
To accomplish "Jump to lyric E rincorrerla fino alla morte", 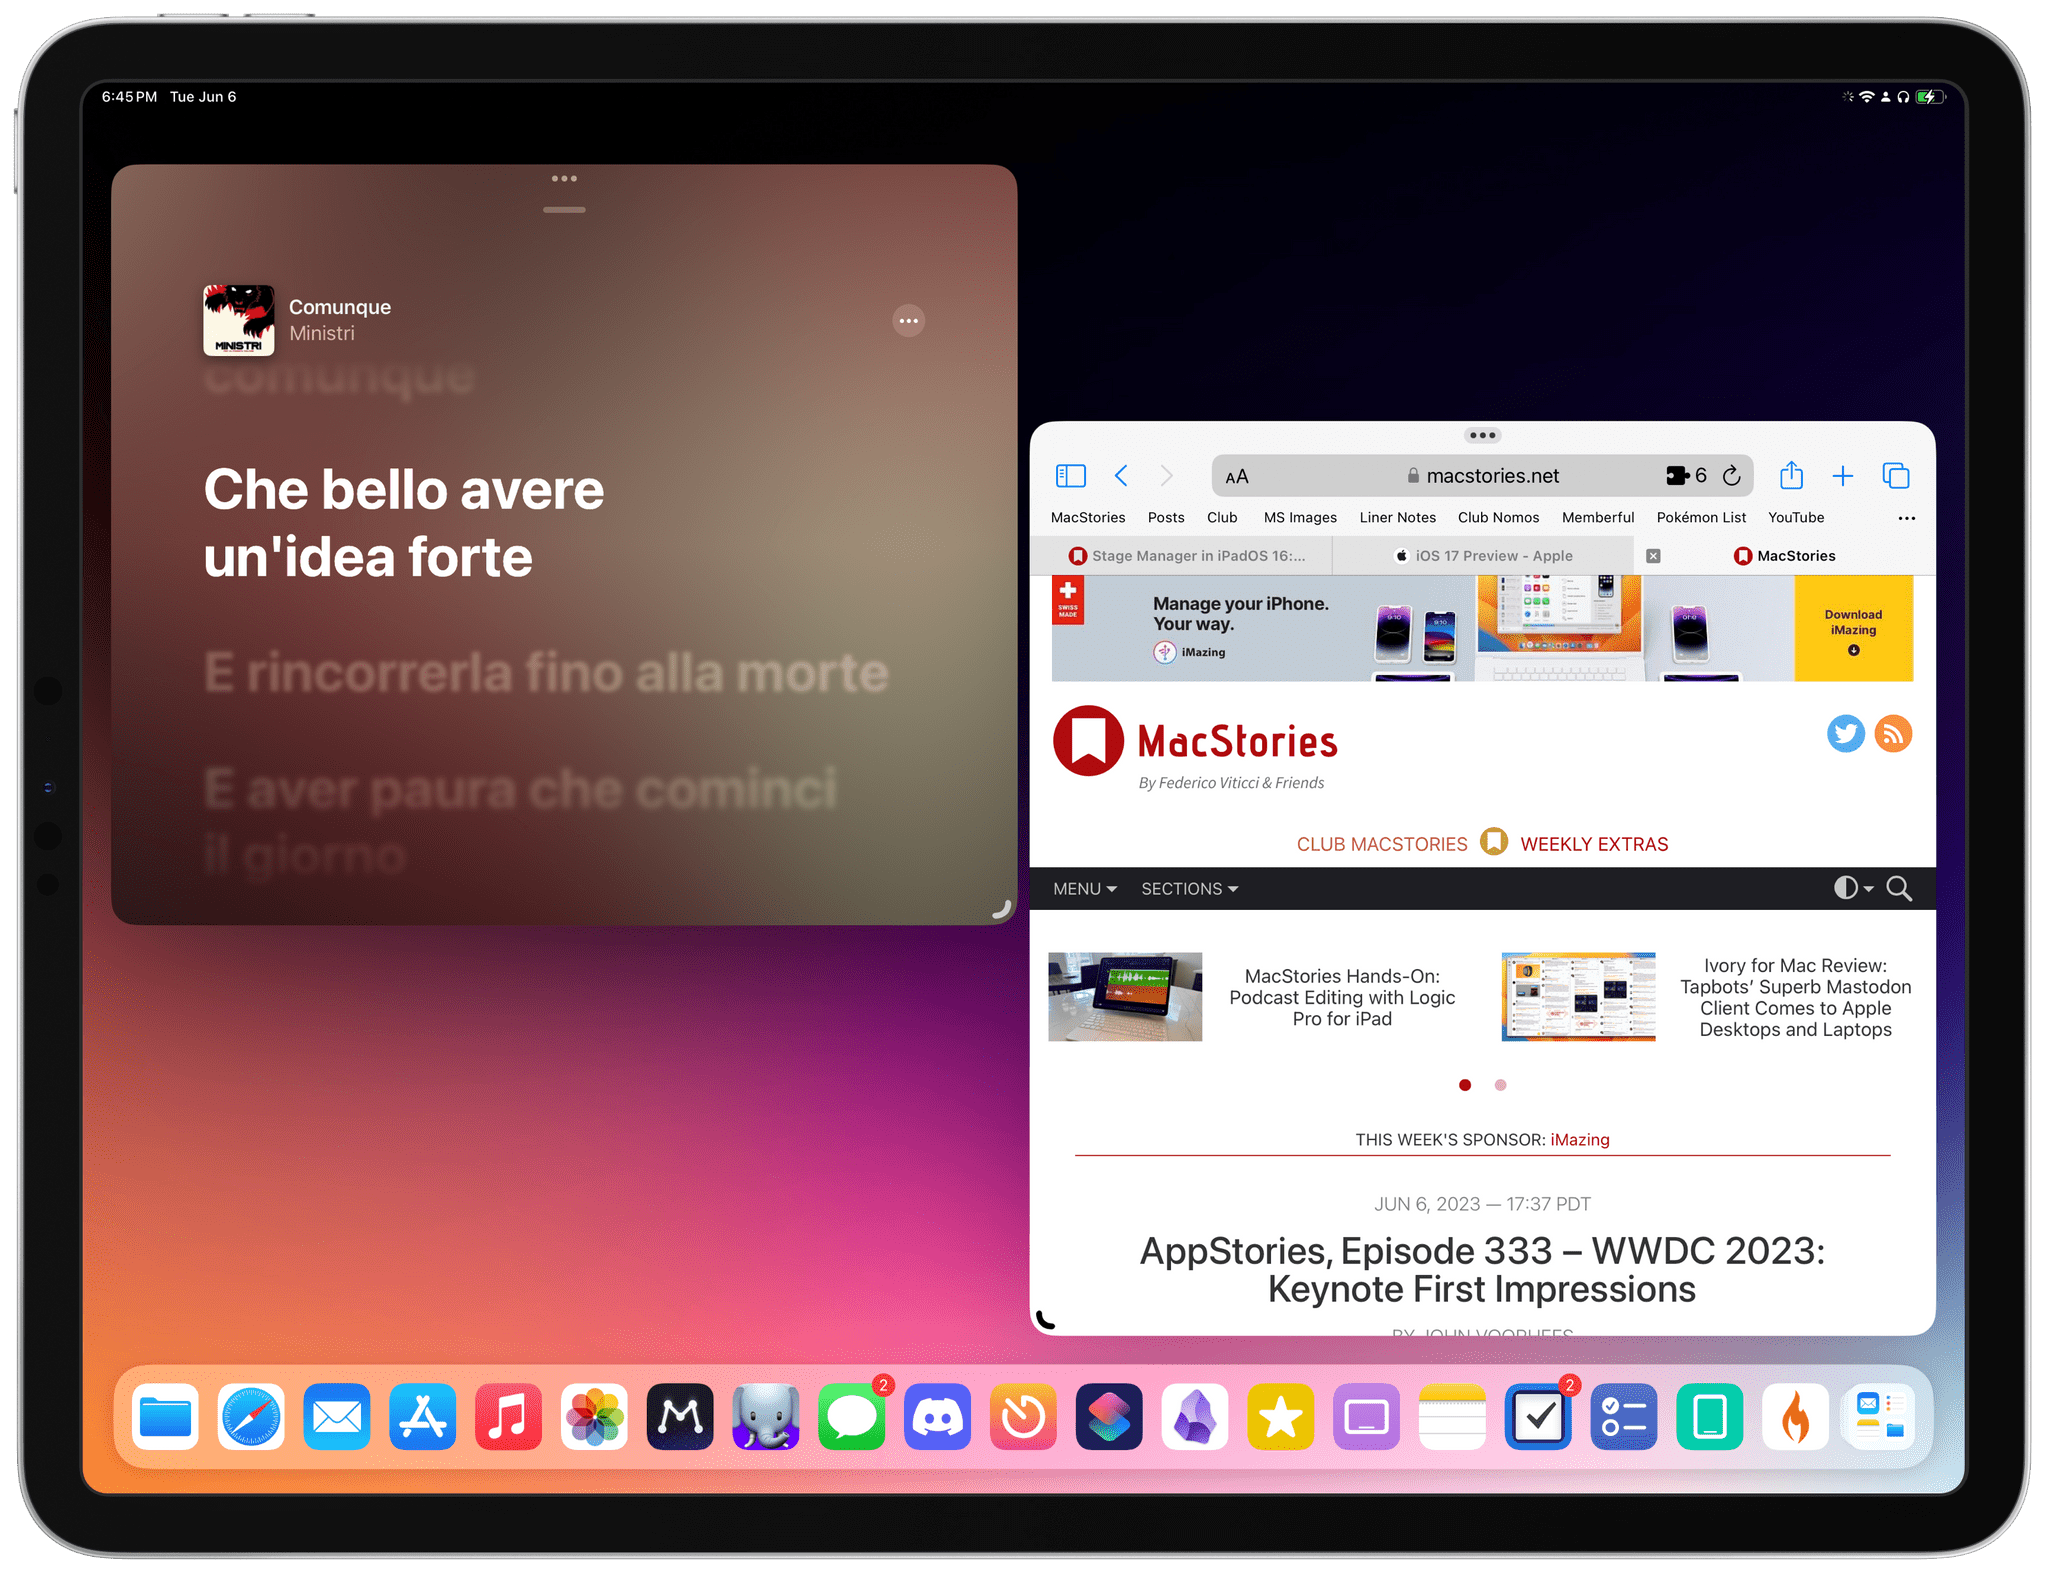I will point(546,672).
